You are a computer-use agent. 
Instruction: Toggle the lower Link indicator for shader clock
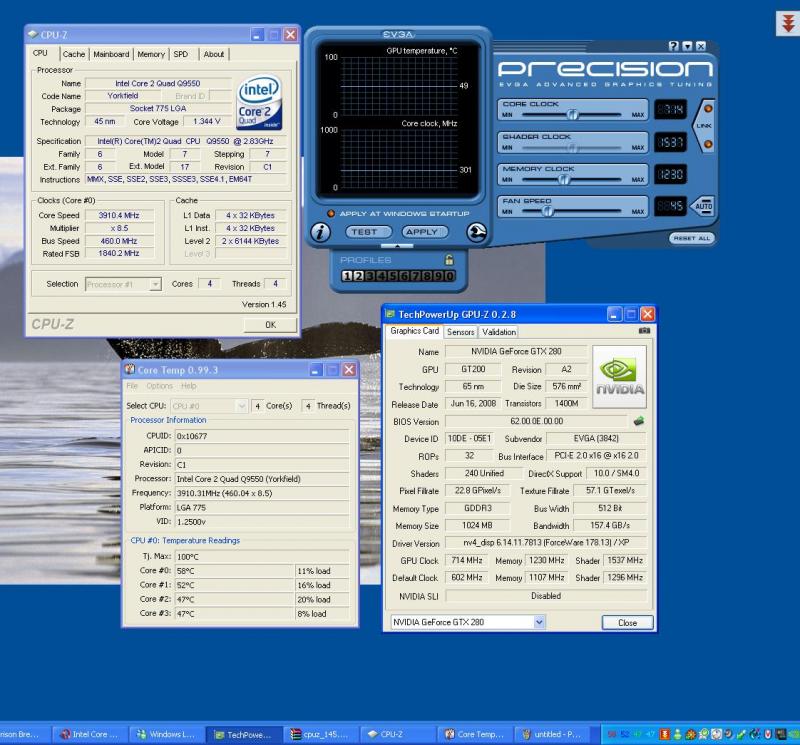708,144
